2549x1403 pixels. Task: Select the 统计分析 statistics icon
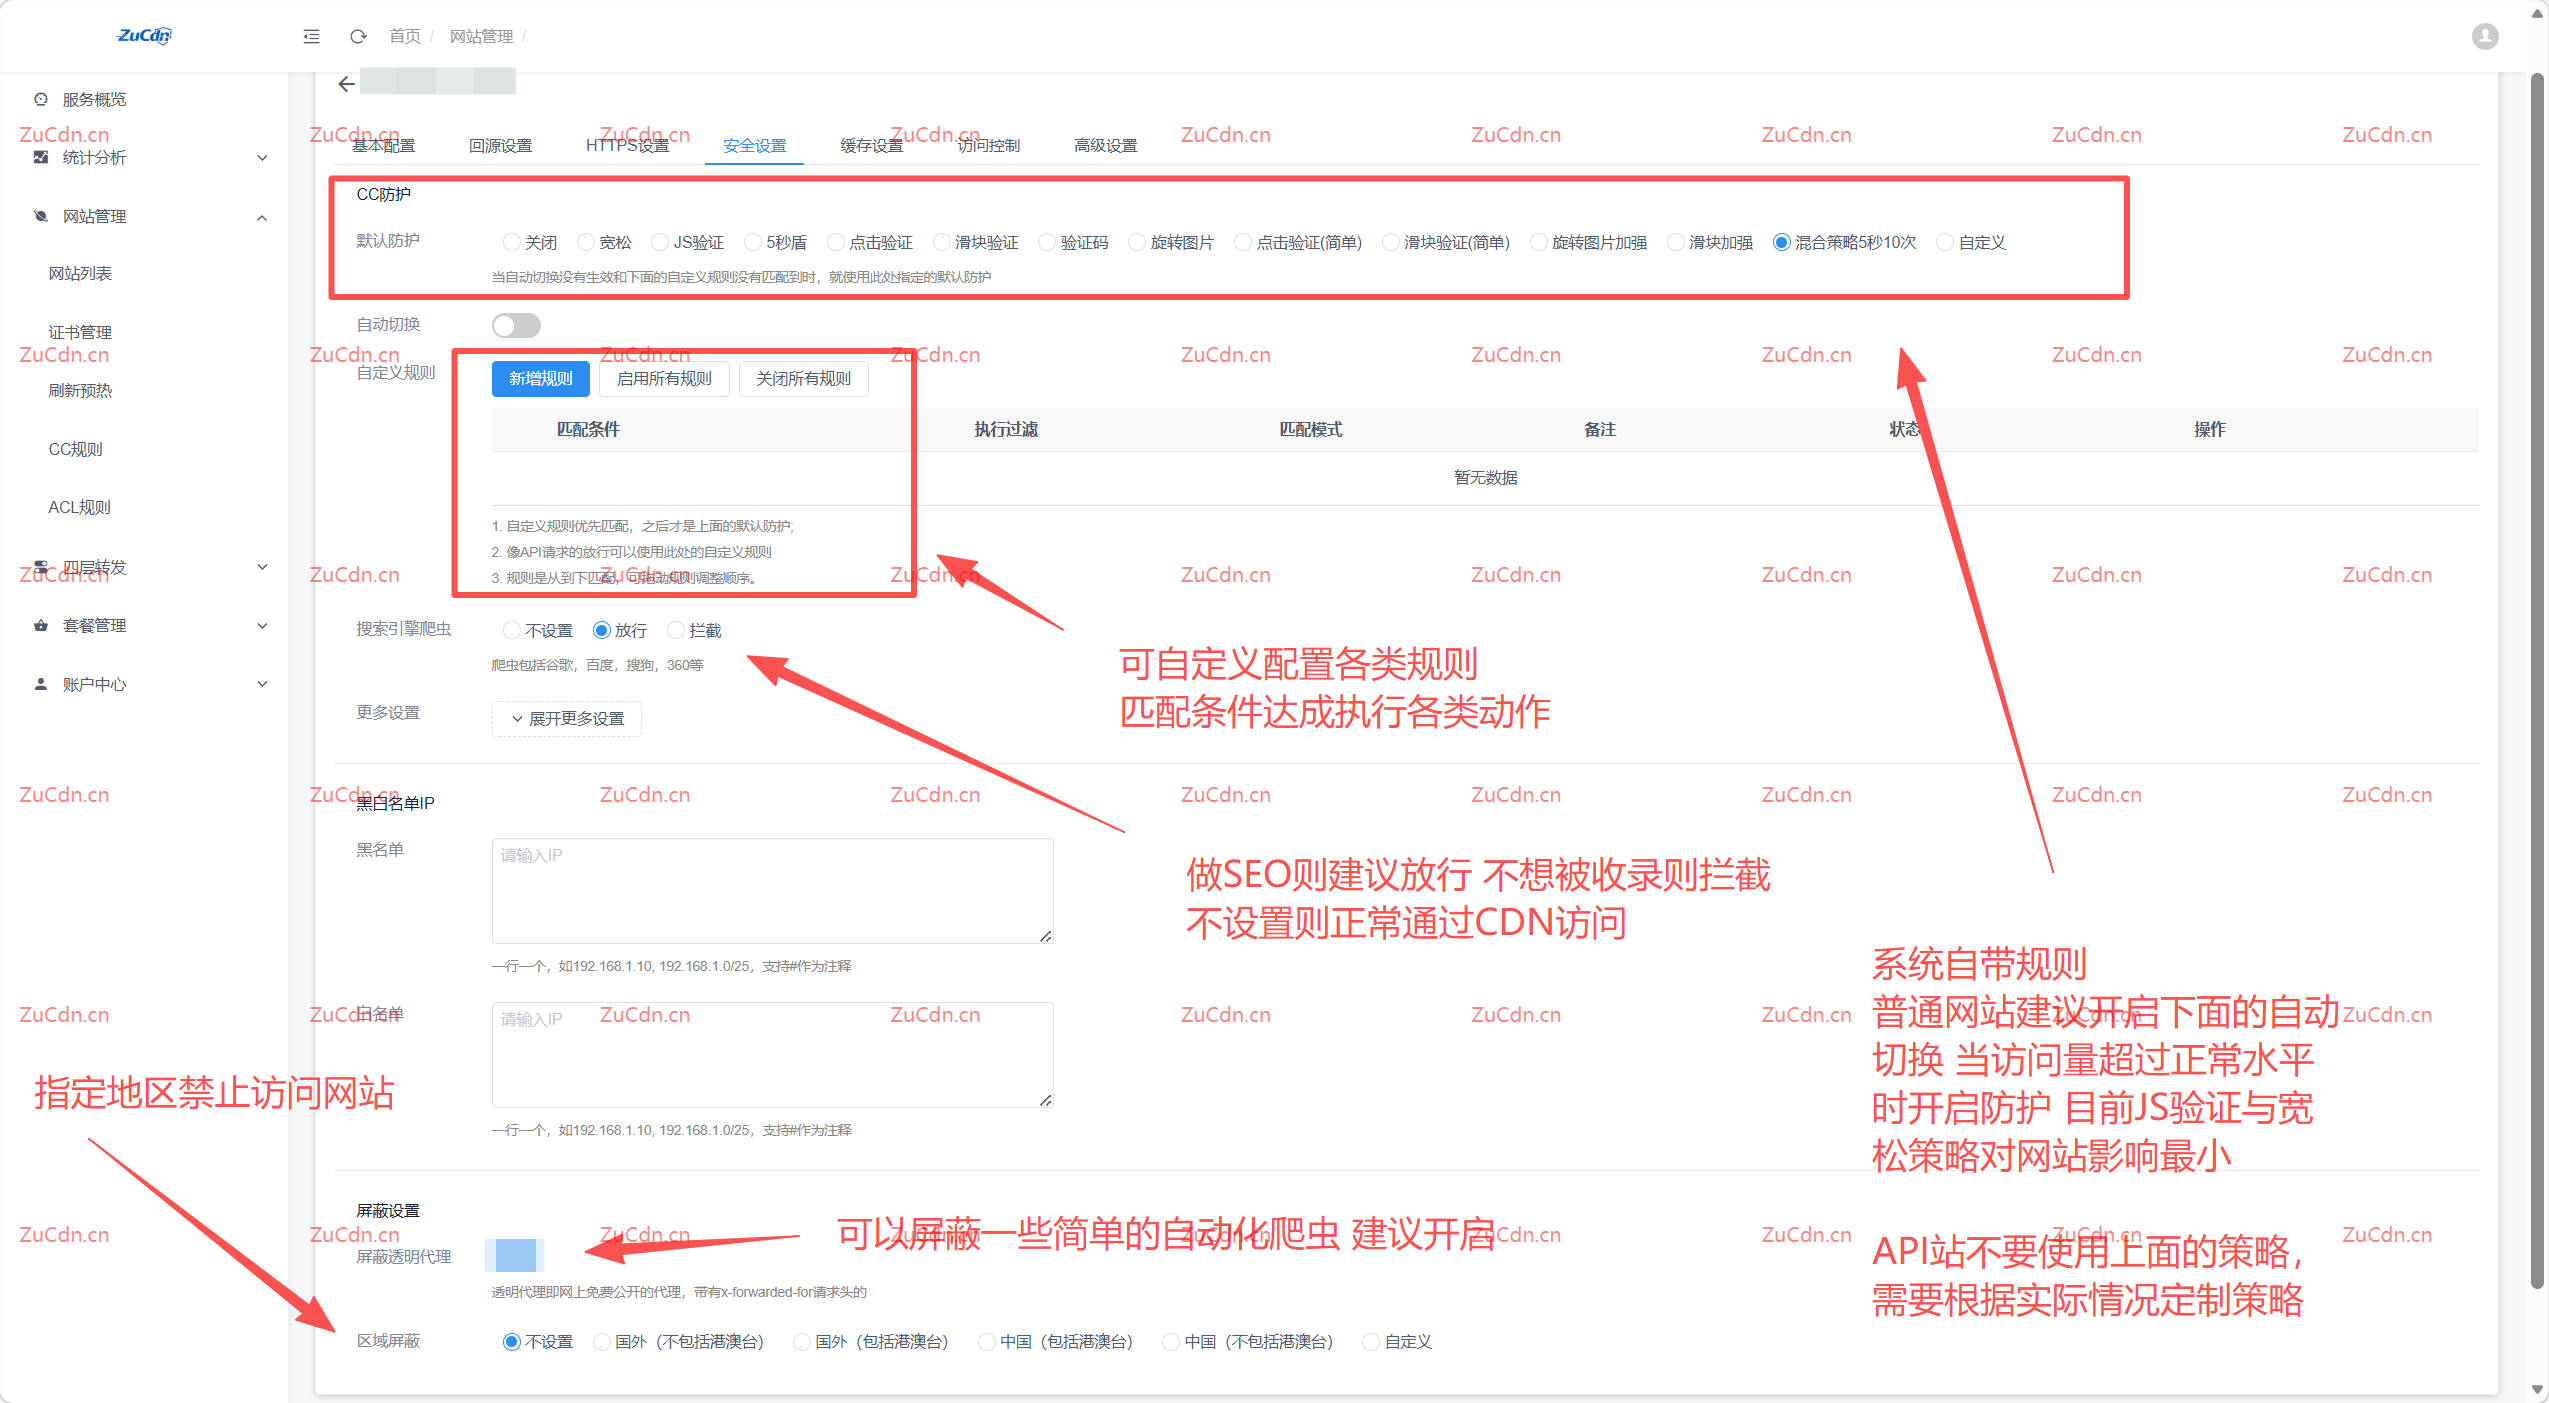(40, 157)
